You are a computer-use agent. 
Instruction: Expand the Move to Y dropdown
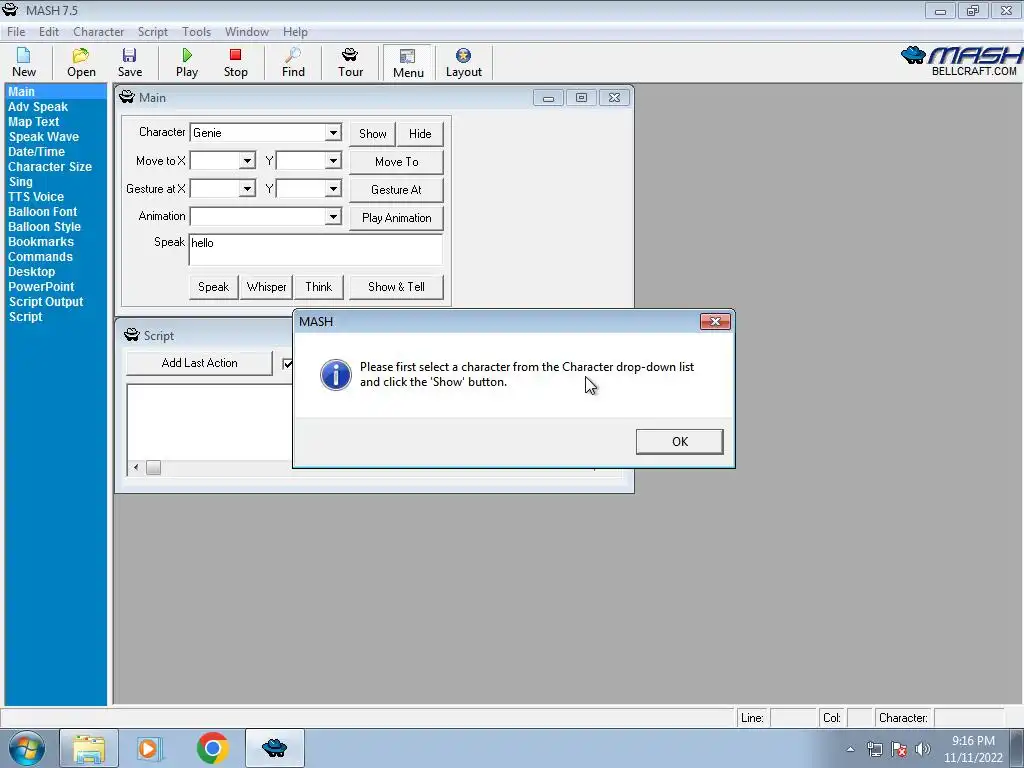pyautogui.click(x=333, y=161)
